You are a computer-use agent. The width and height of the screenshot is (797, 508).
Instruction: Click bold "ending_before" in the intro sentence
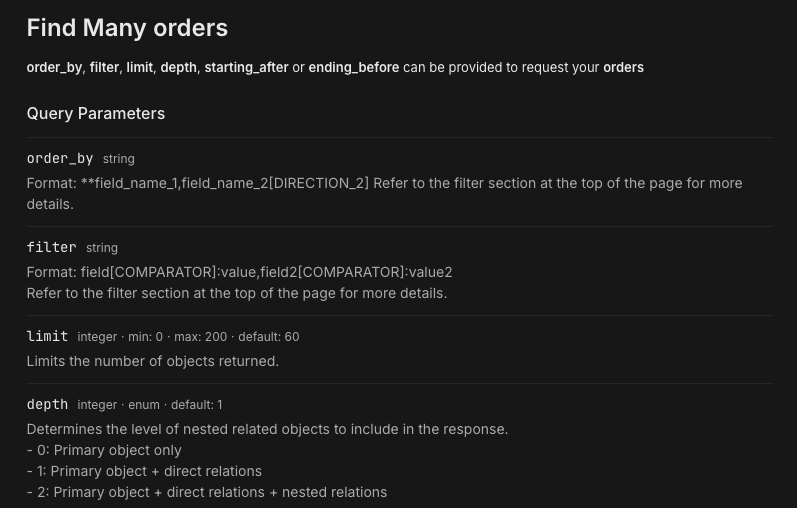(353, 68)
